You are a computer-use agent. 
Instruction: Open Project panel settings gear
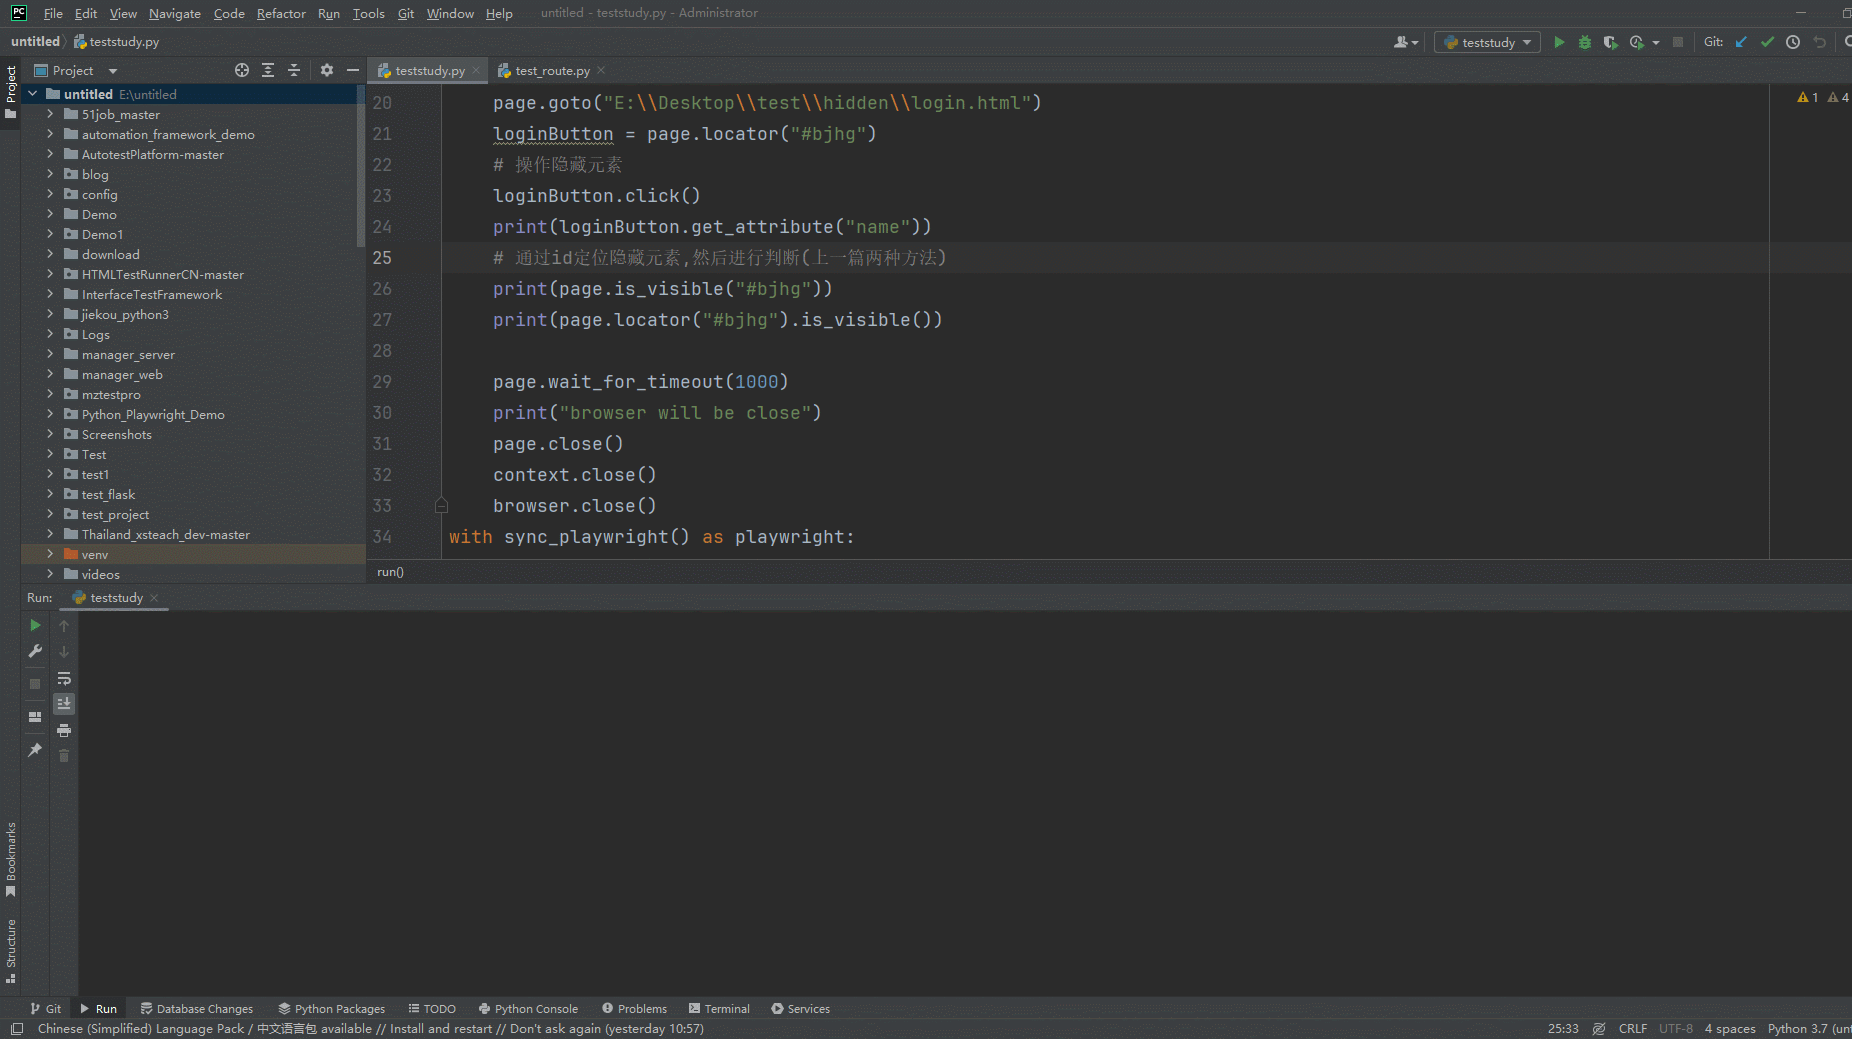click(x=326, y=70)
